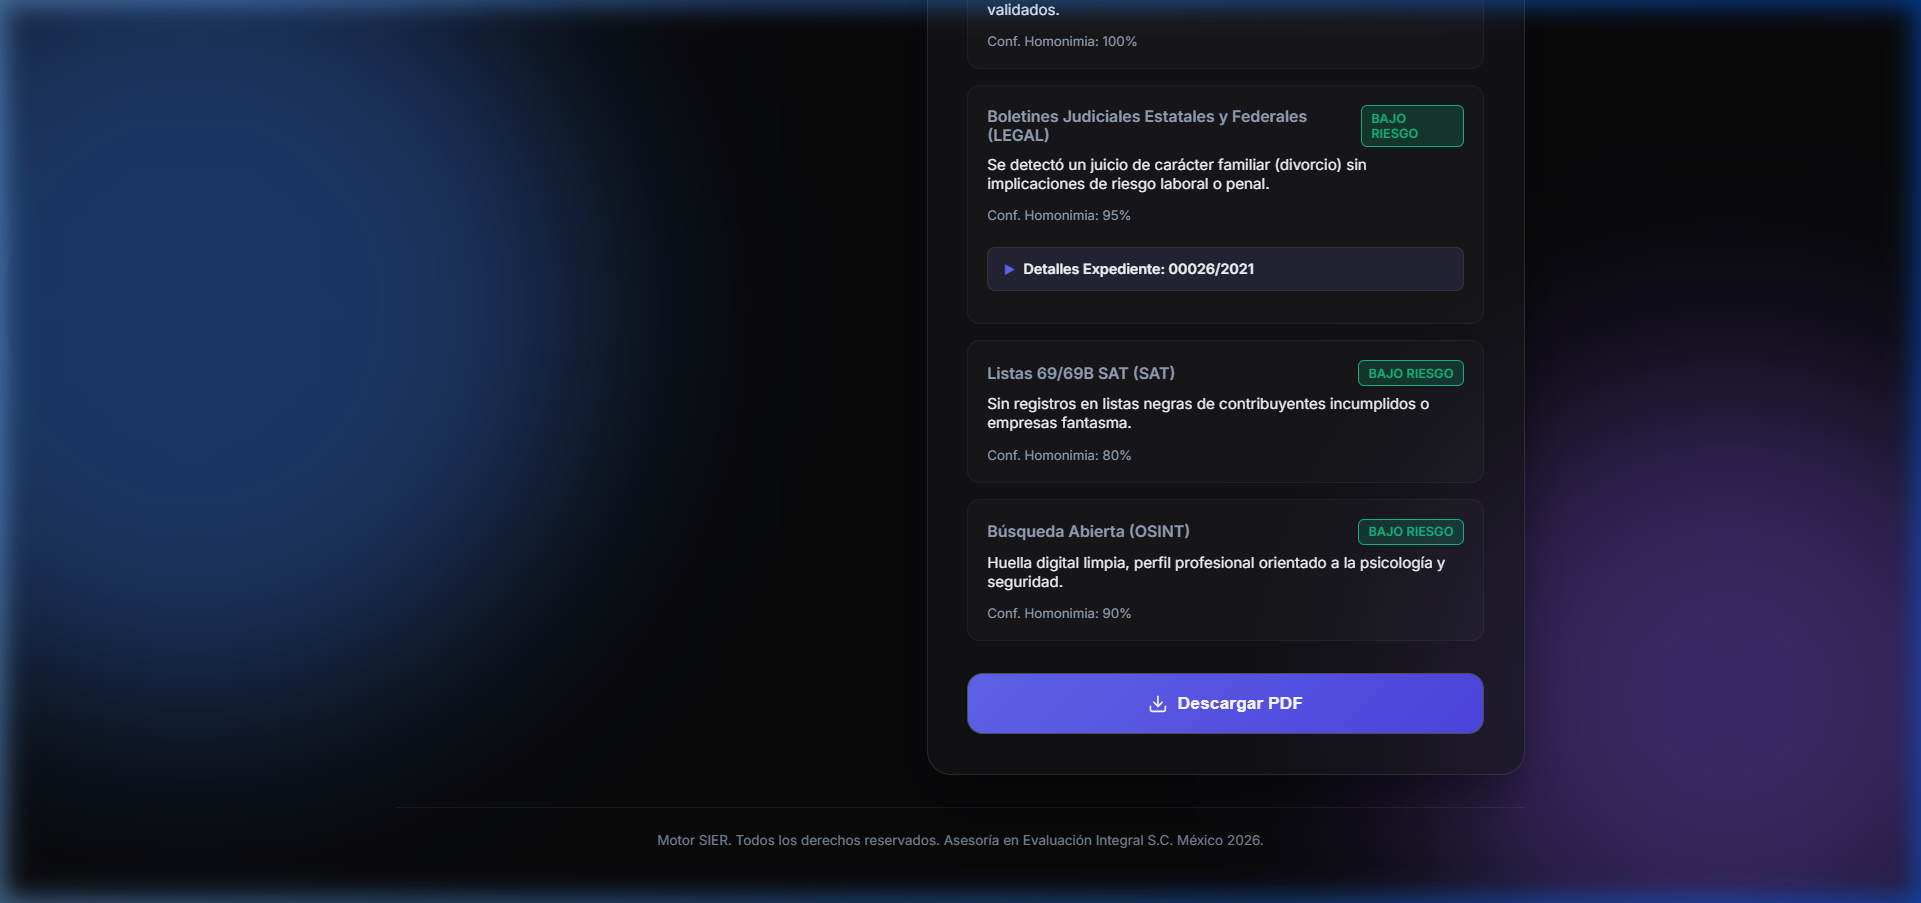Select the Búsqueda Abierta (OSINT) heading
The width and height of the screenshot is (1921, 903).
pyautogui.click(x=1088, y=531)
